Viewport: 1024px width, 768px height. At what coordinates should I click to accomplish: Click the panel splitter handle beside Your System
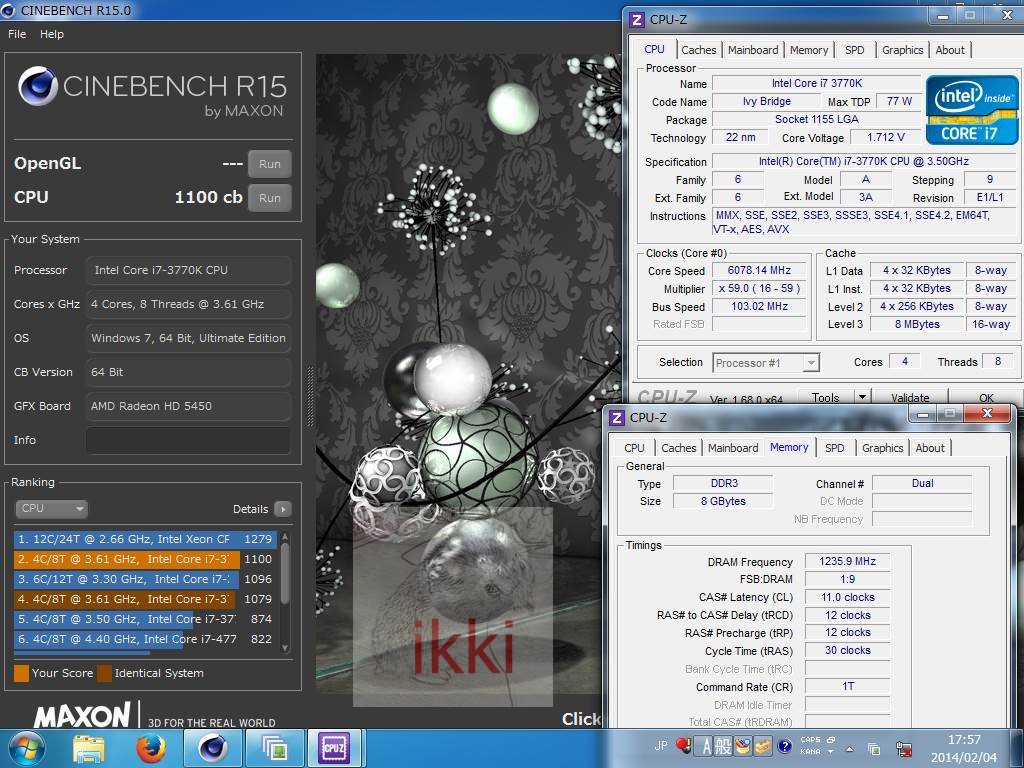(x=310, y=396)
